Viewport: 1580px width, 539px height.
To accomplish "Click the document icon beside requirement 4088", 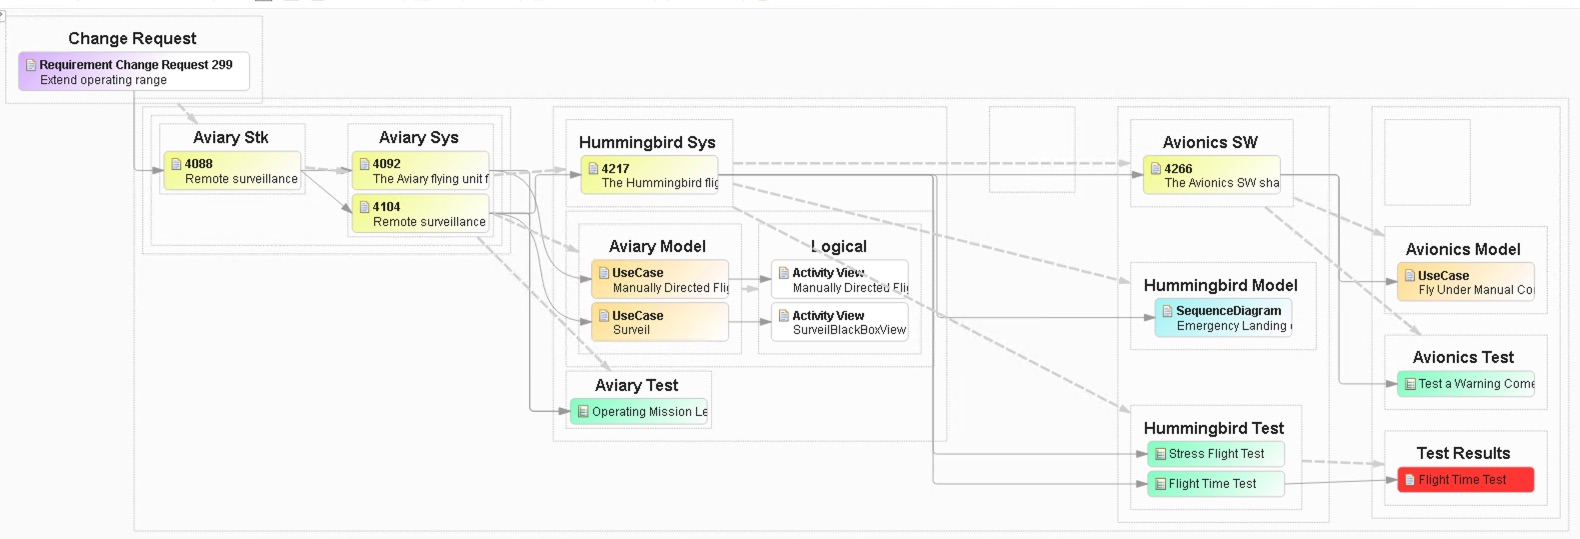I will click(176, 164).
